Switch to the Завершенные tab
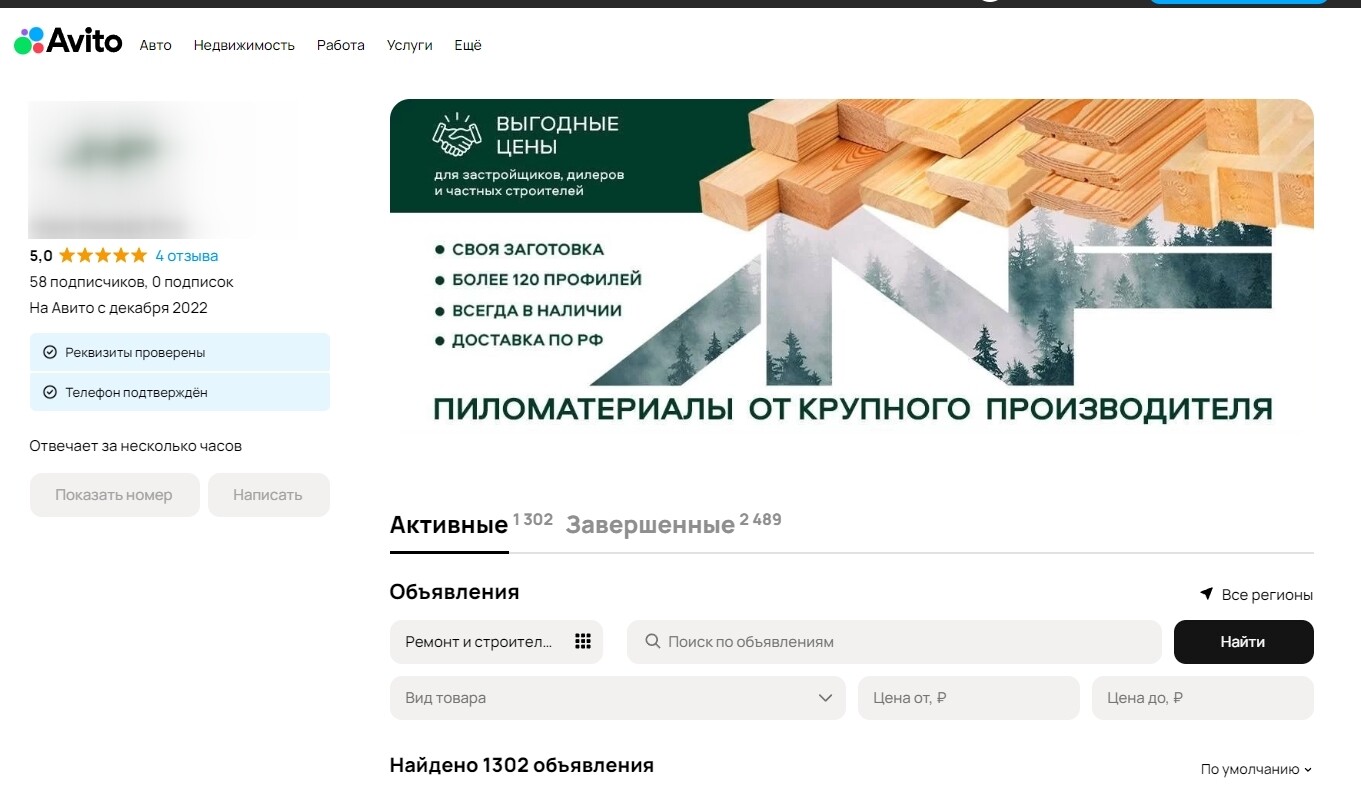1361x785 pixels. point(651,525)
